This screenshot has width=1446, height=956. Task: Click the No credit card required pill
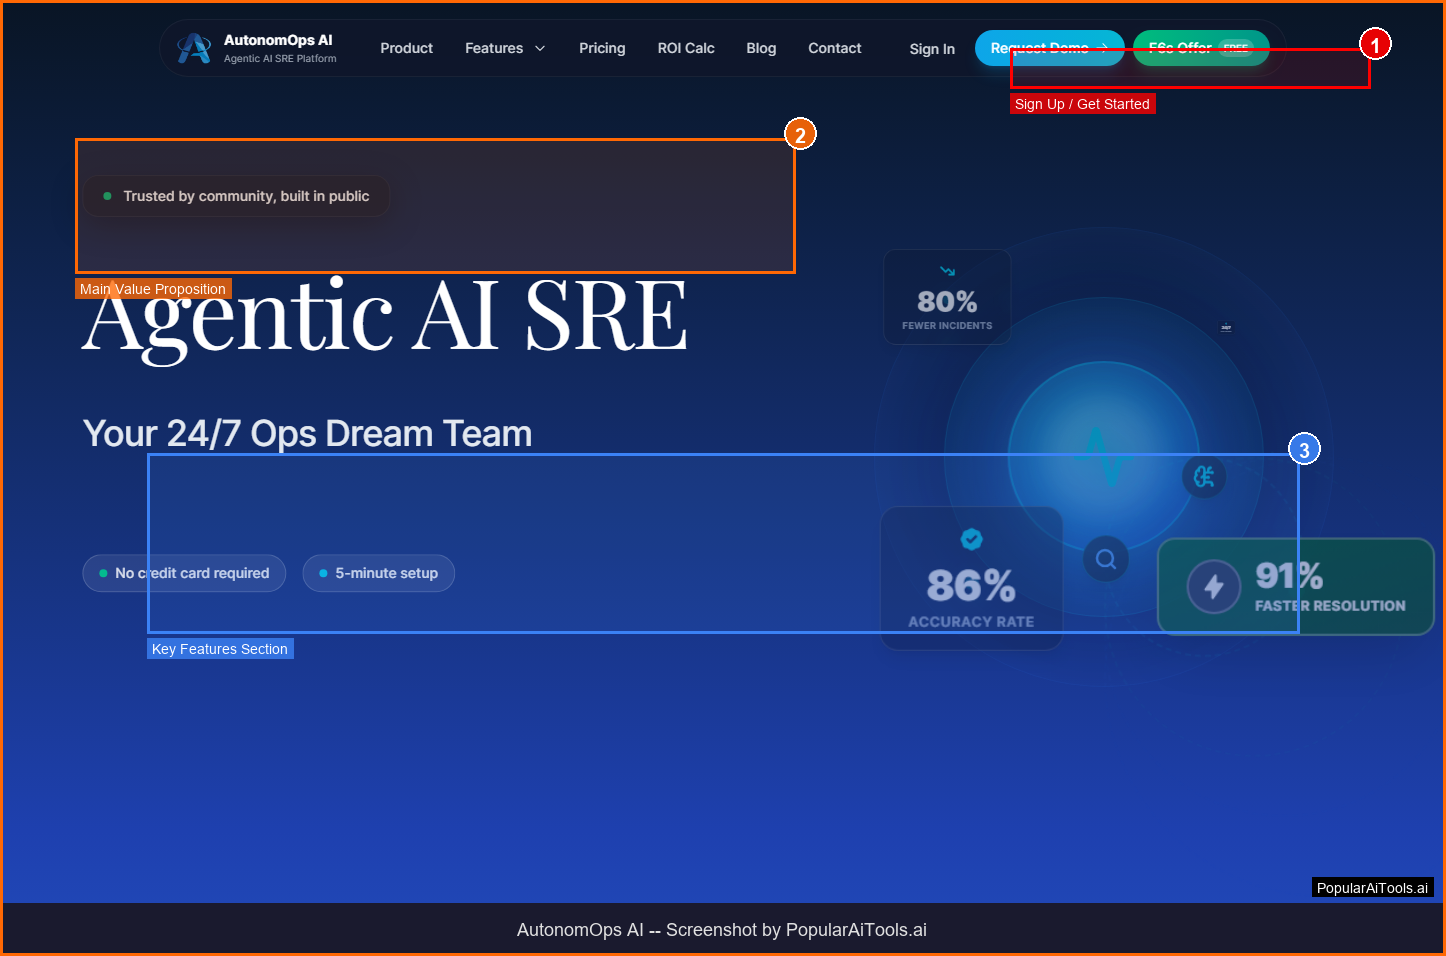click(x=184, y=573)
